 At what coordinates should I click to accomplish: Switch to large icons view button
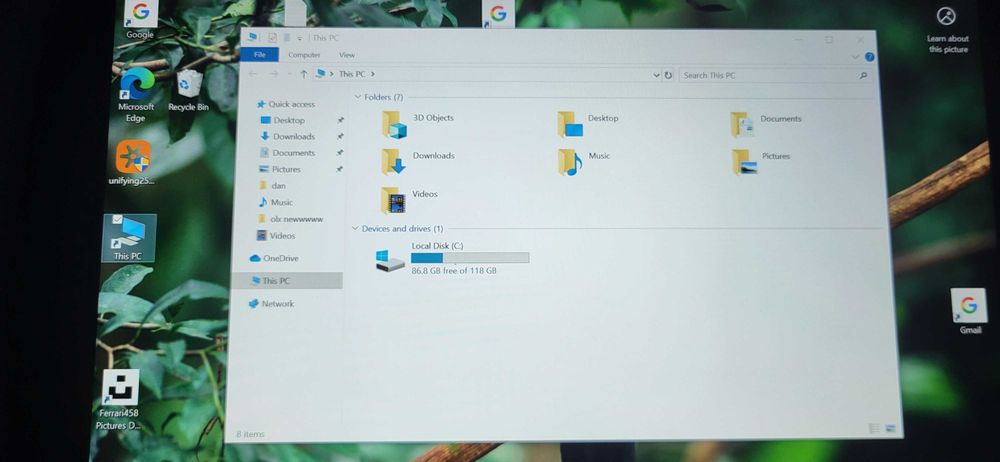[x=891, y=428]
